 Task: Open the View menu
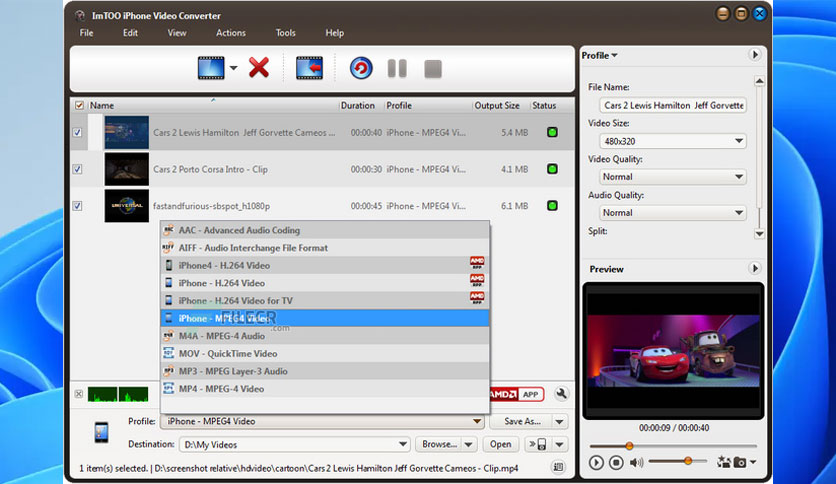click(177, 33)
